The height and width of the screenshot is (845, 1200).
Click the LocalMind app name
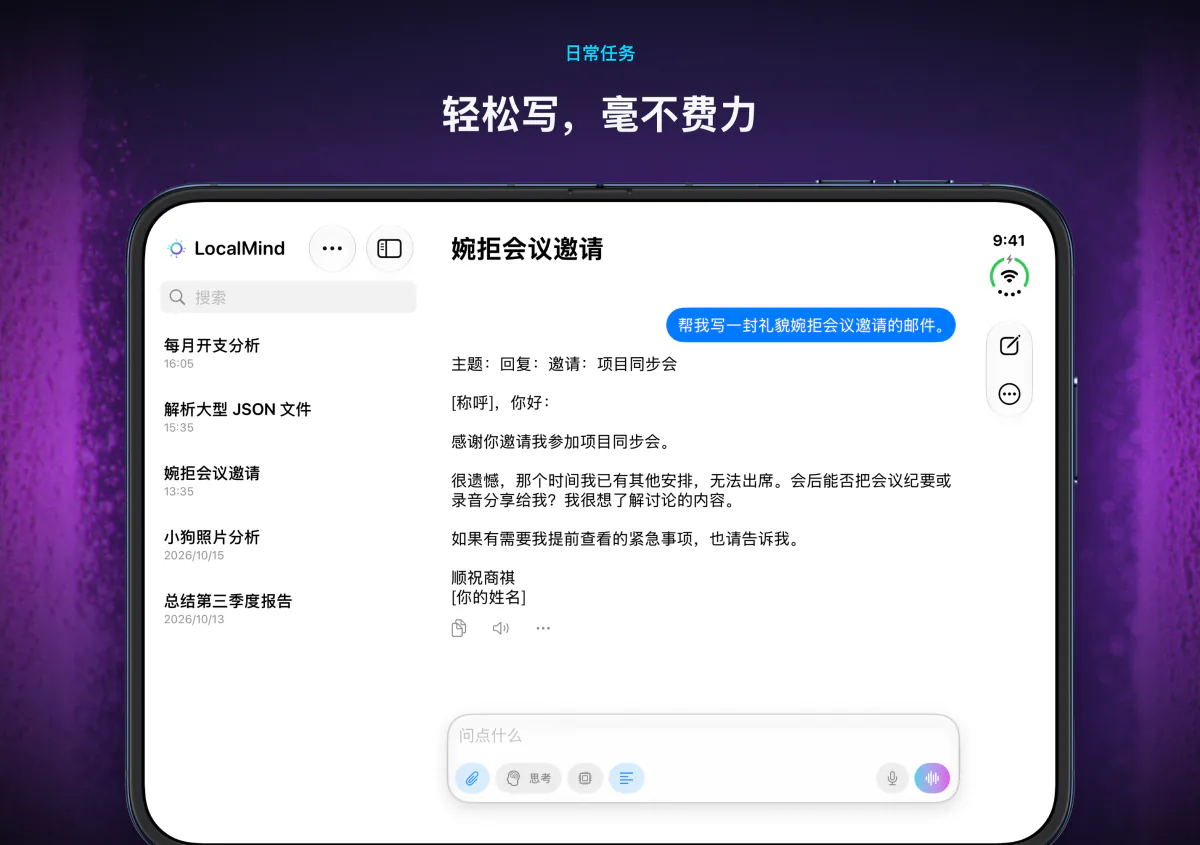tap(240, 248)
